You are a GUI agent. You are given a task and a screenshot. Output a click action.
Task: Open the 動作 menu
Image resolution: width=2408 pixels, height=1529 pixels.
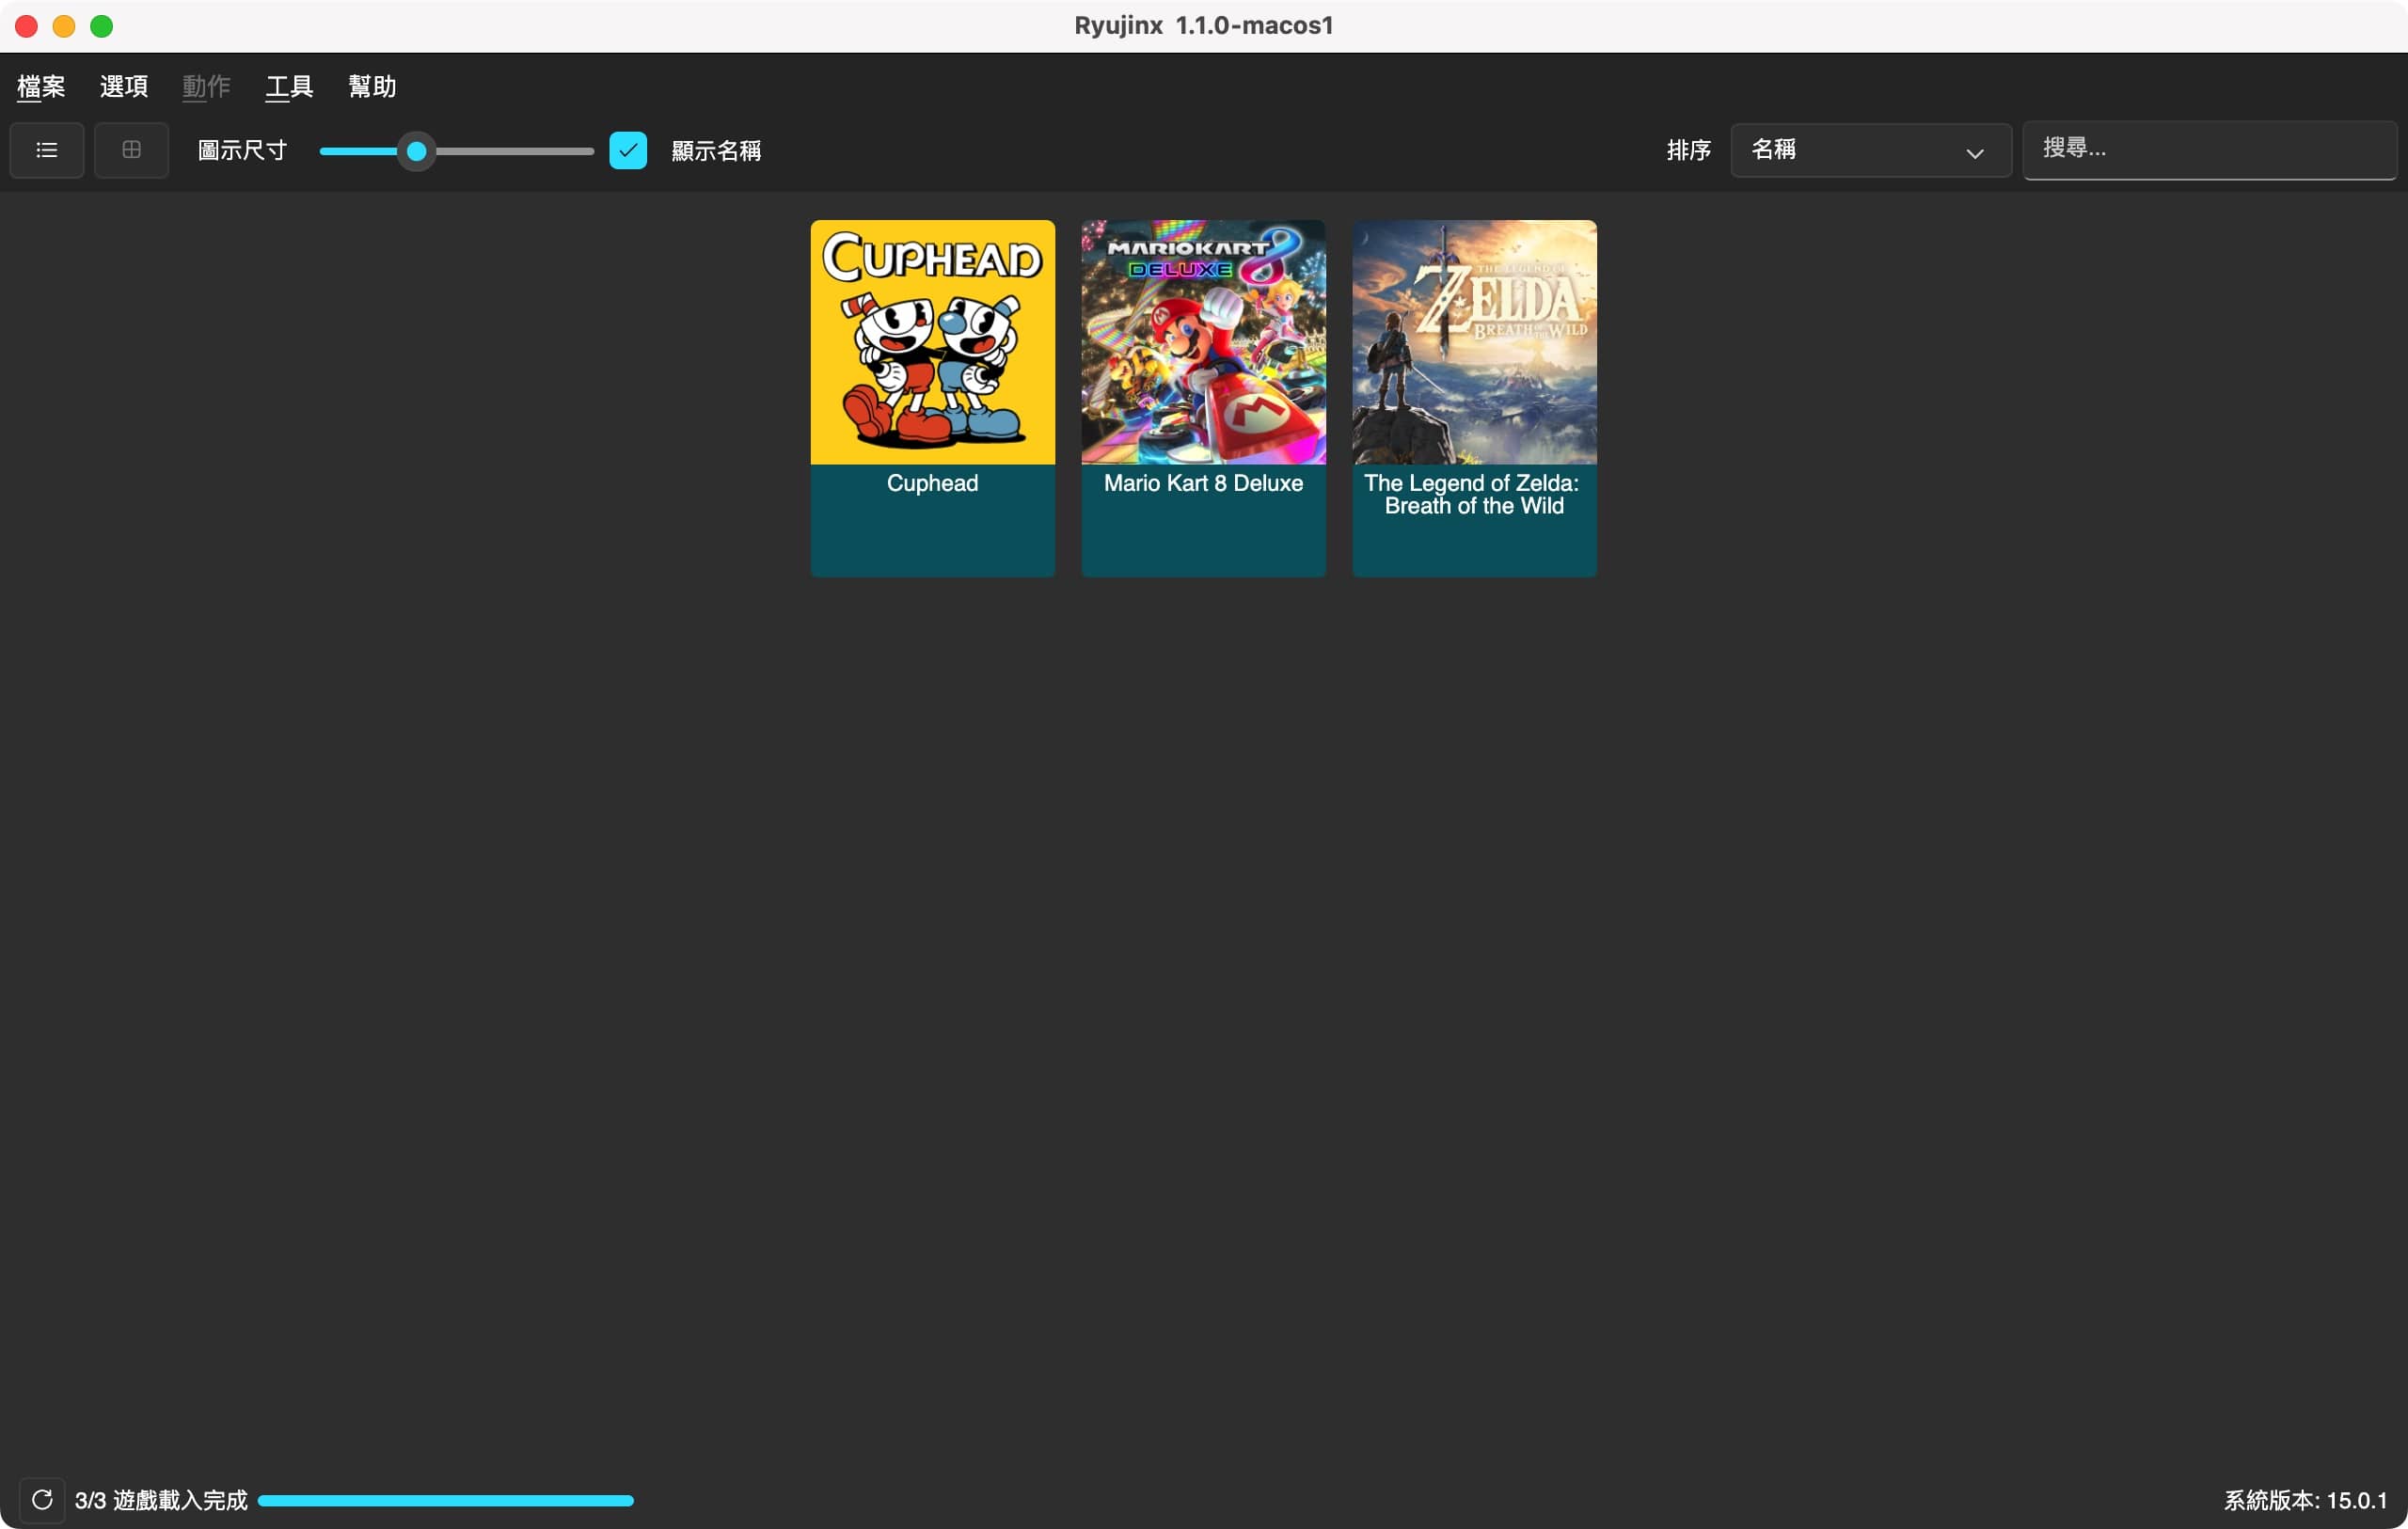(x=206, y=87)
